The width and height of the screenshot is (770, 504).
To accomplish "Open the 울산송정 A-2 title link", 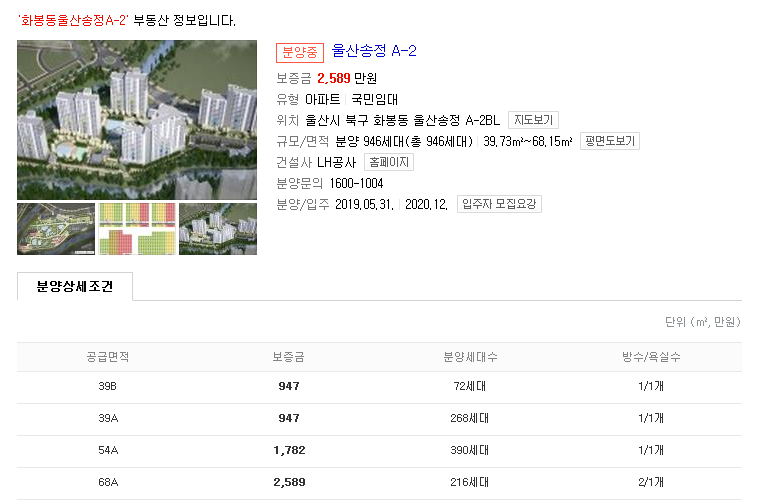I will pos(374,51).
